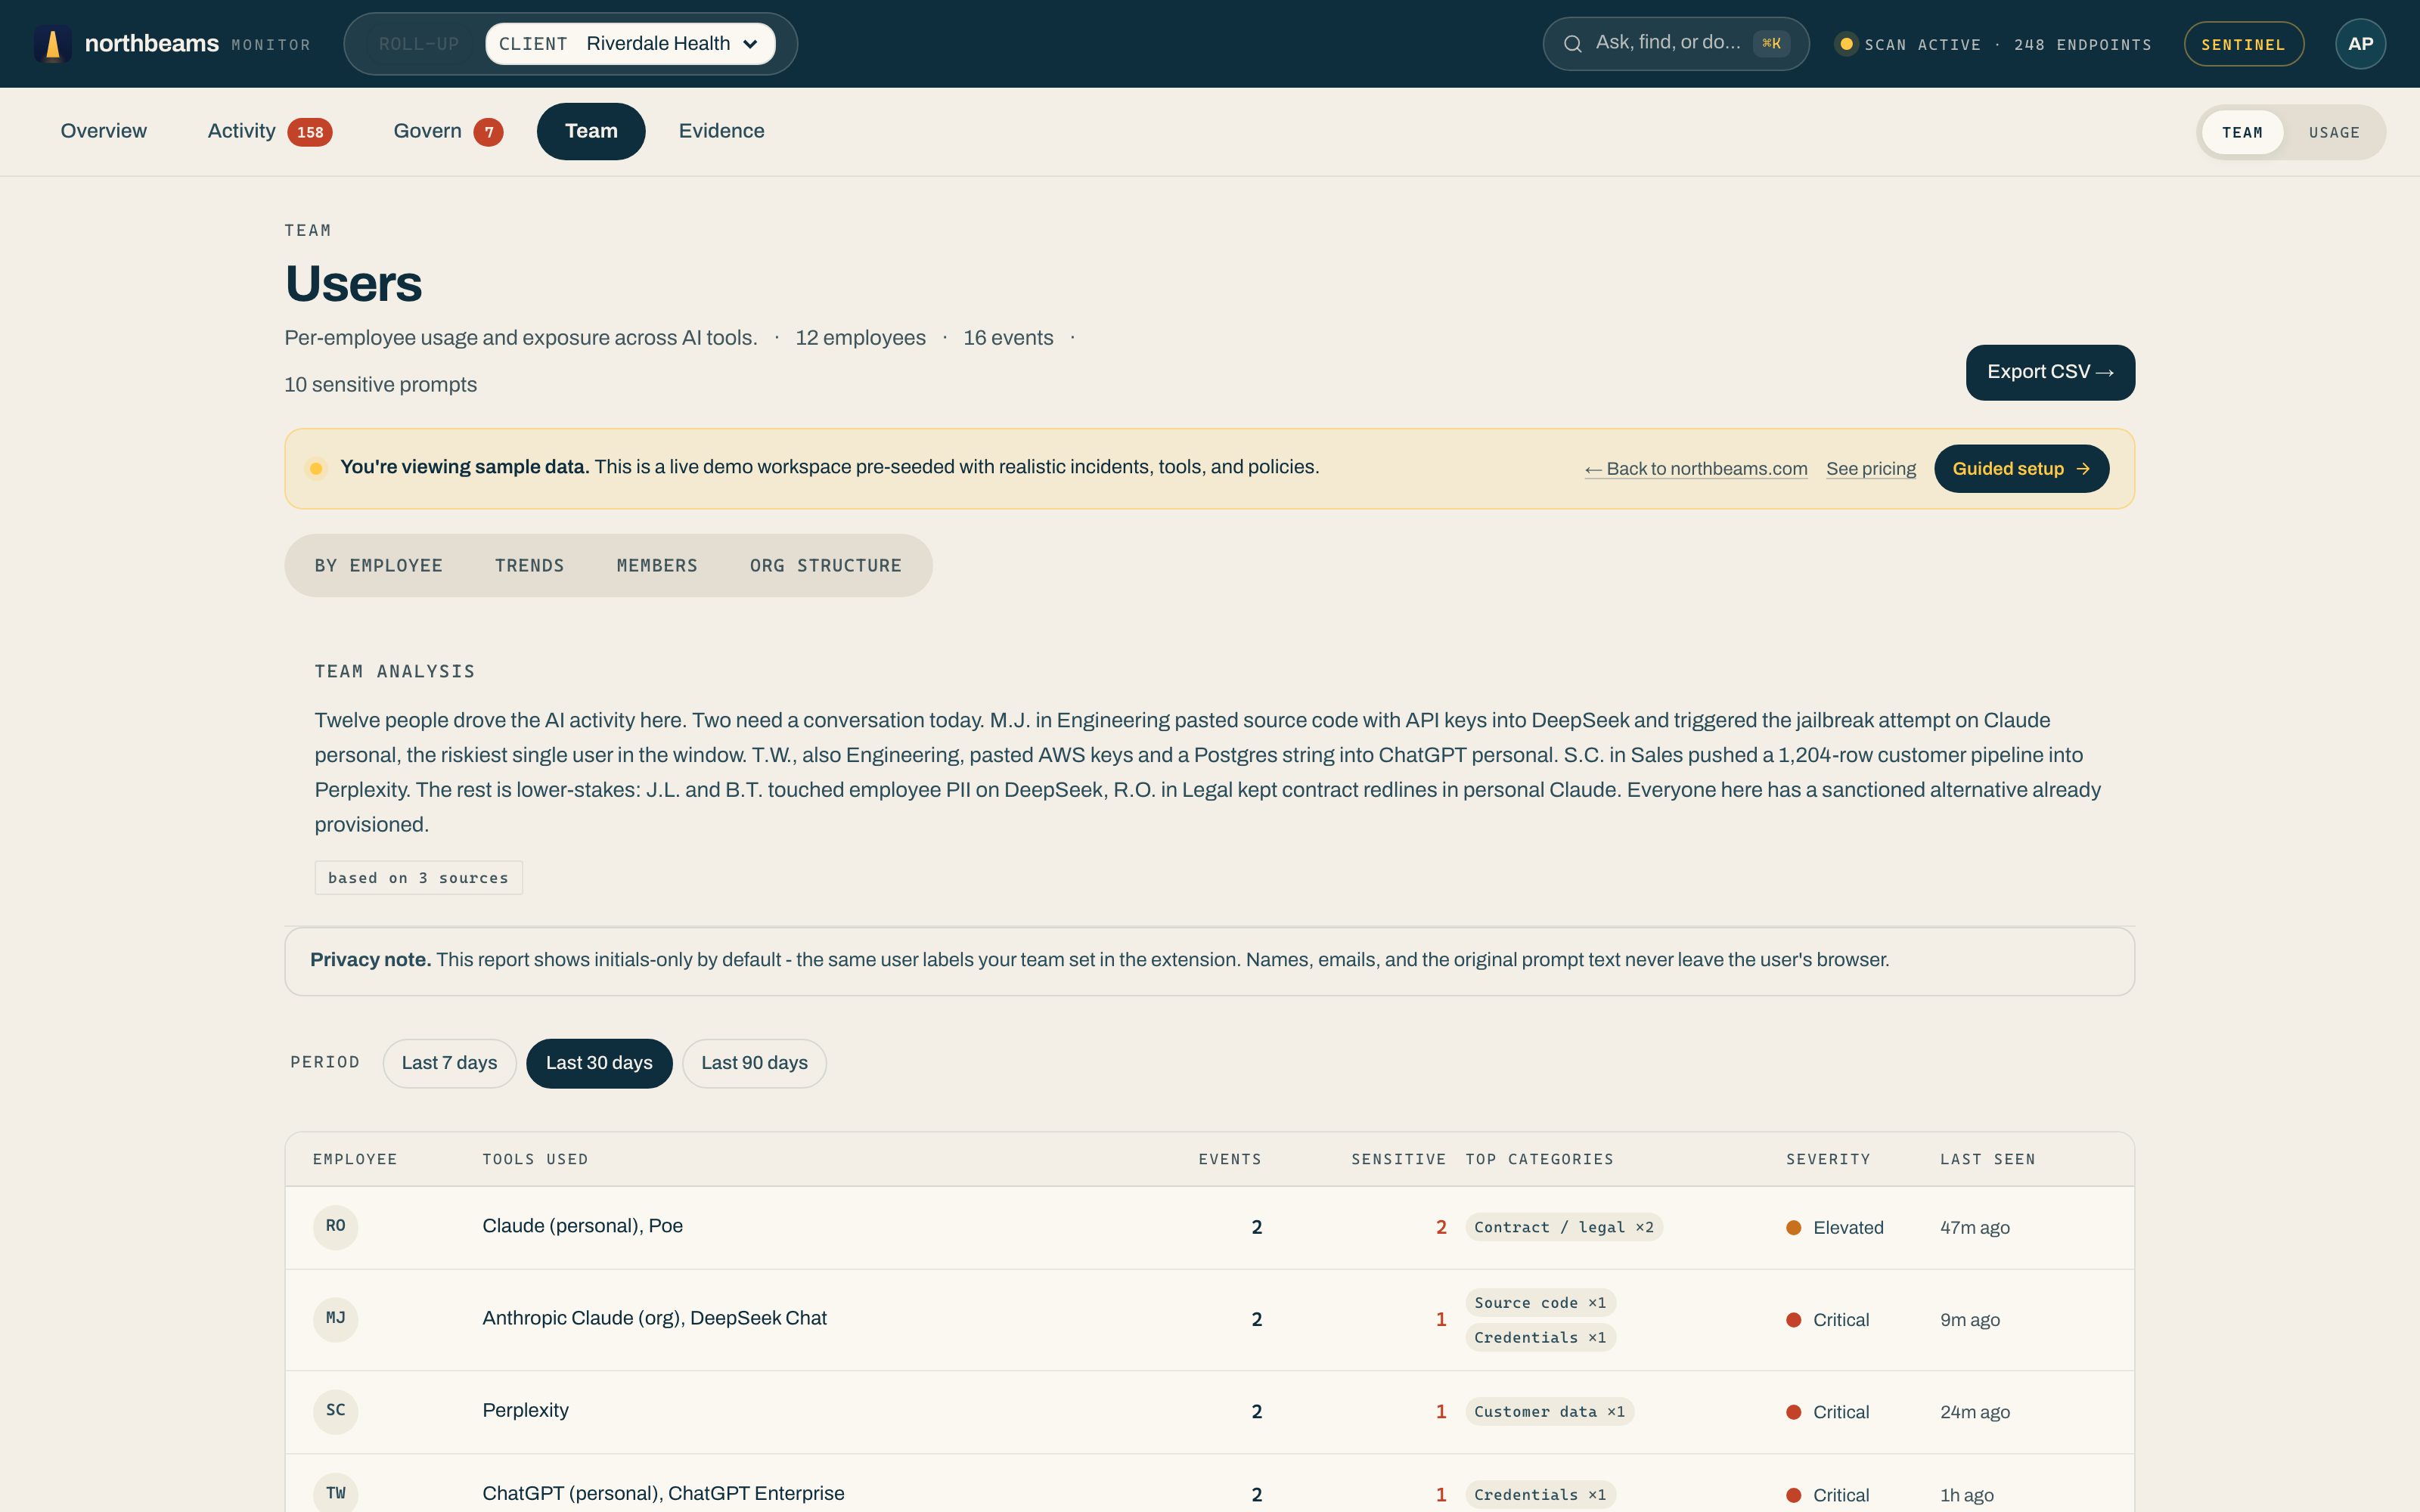Image resolution: width=2420 pixels, height=1512 pixels.
Task: Click the ⌘K shortcut badge
Action: pos(1771,44)
